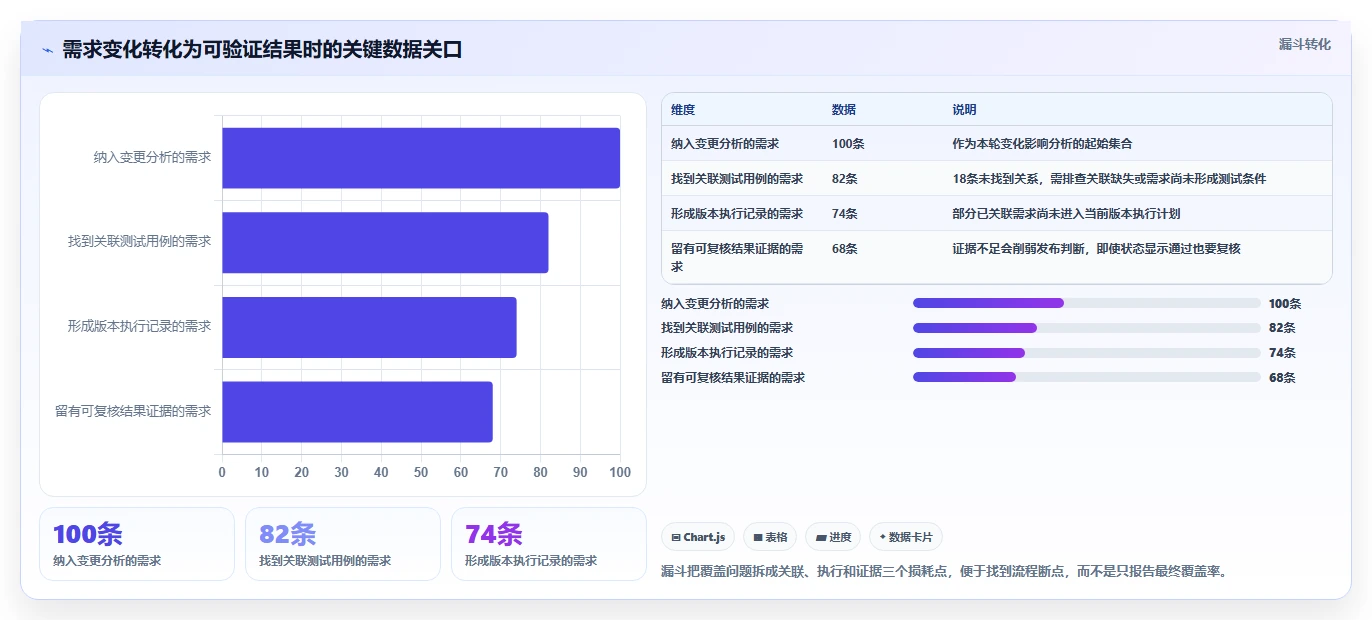Click the 68条 value in the table
The height and width of the screenshot is (620, 1372).
coord(845,249)
